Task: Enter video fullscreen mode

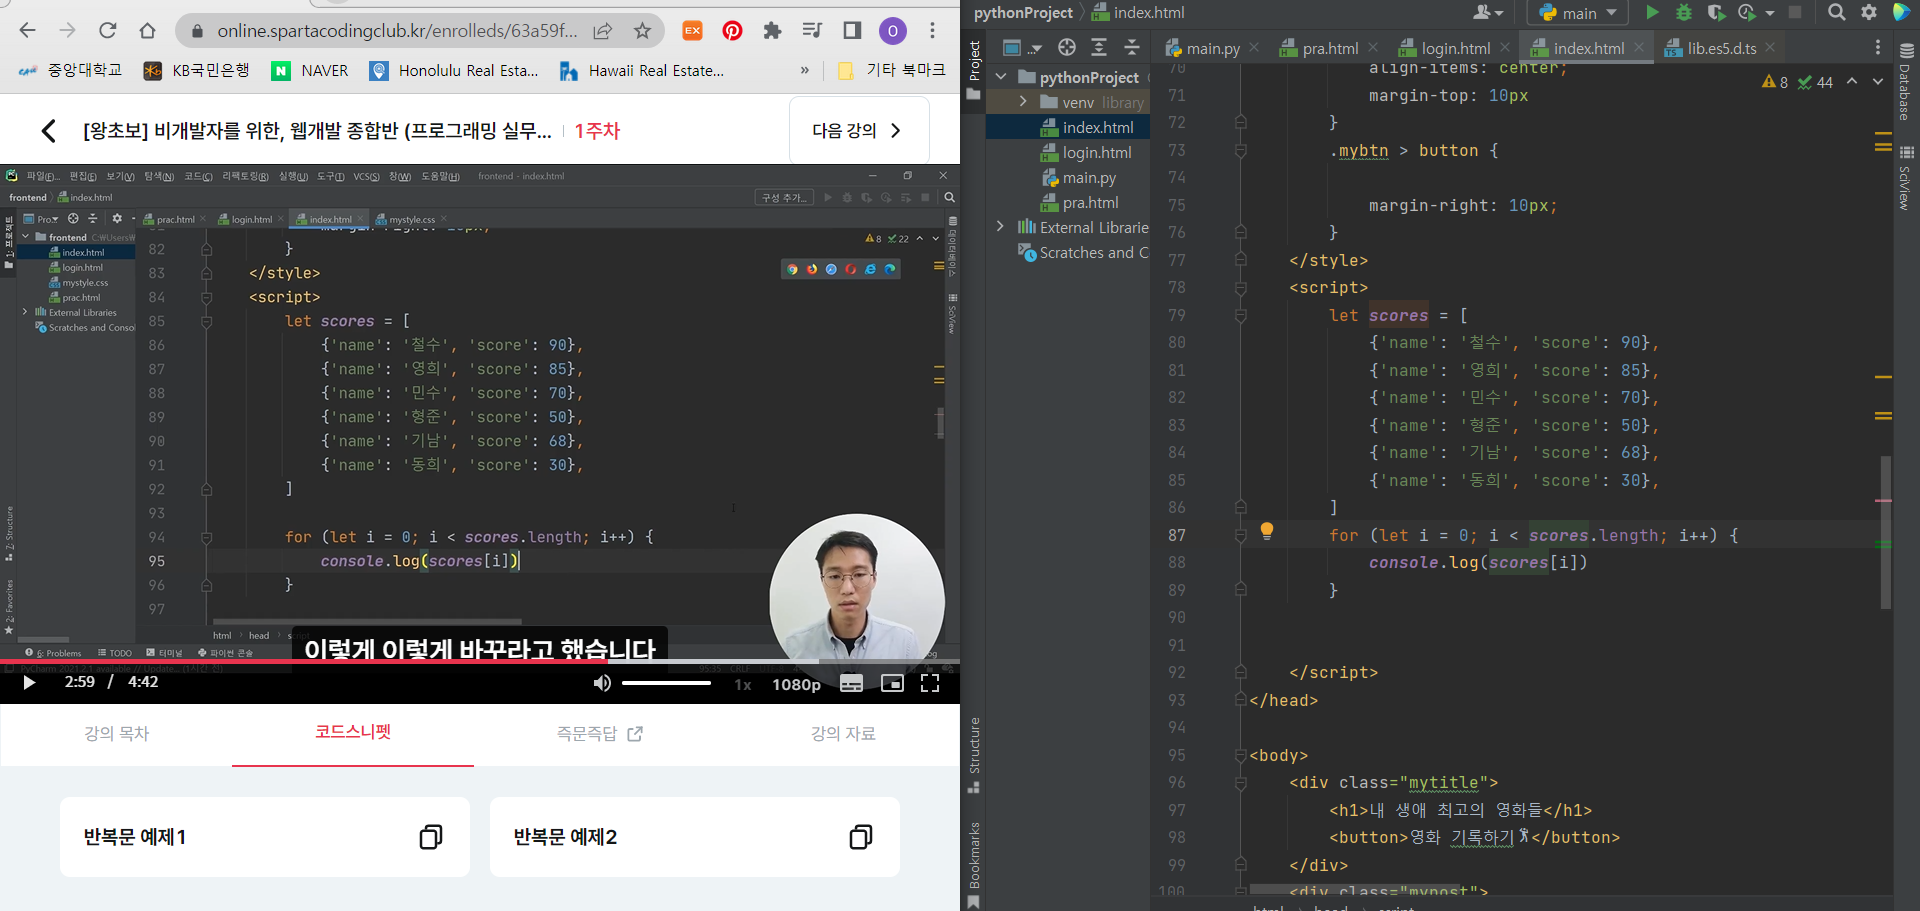Action: (930, 684)
